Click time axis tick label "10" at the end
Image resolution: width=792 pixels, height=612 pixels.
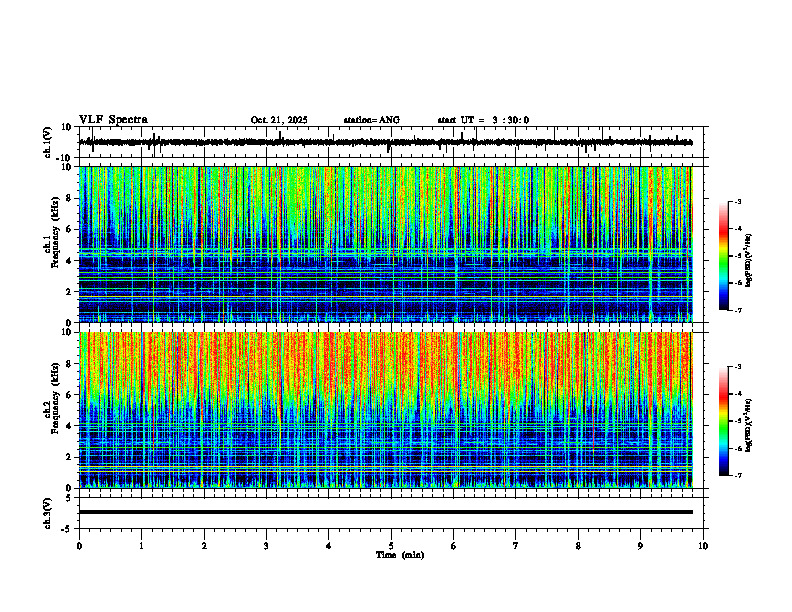(703, 546)
